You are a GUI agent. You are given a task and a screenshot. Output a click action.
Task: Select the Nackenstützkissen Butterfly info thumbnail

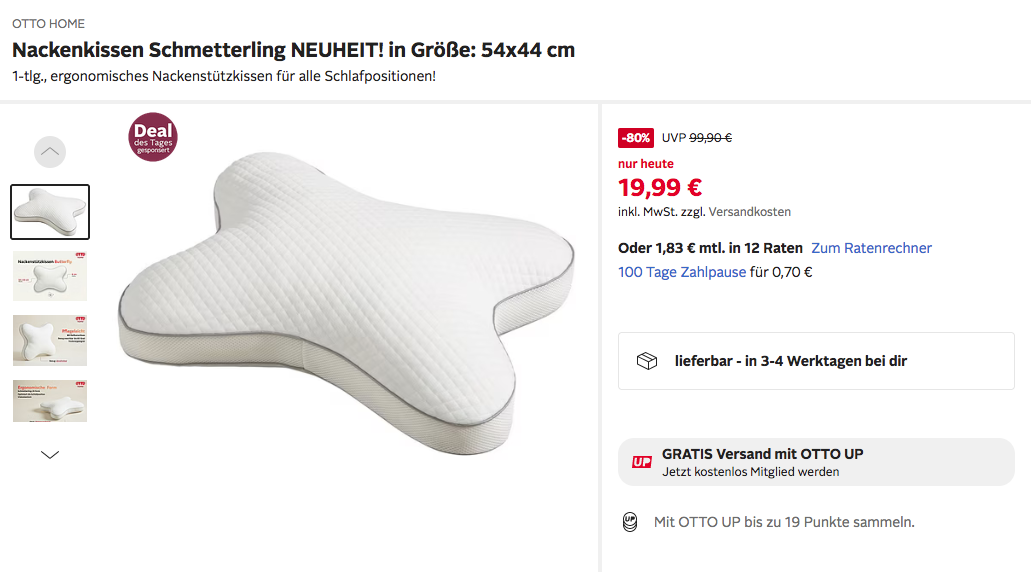point(50,276)
